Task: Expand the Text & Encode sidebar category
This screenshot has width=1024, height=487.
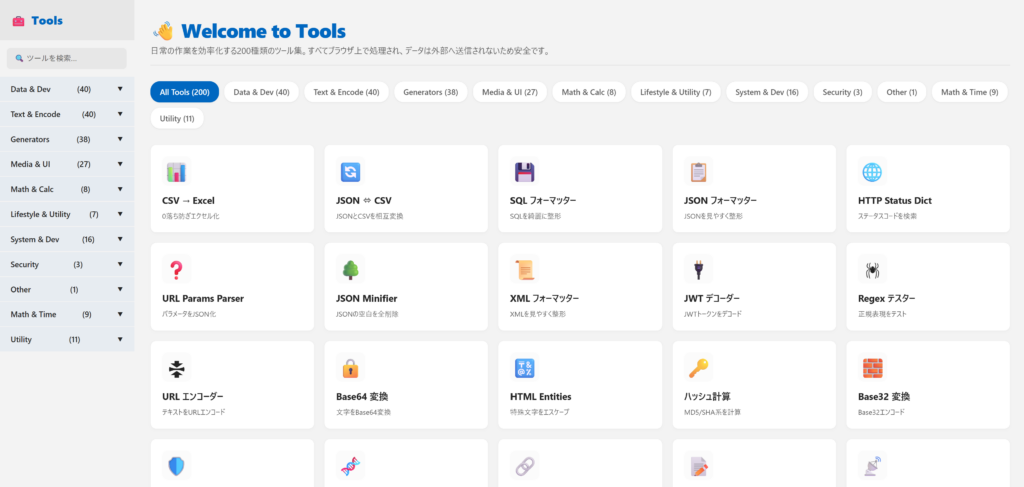Action: [67, 114]
